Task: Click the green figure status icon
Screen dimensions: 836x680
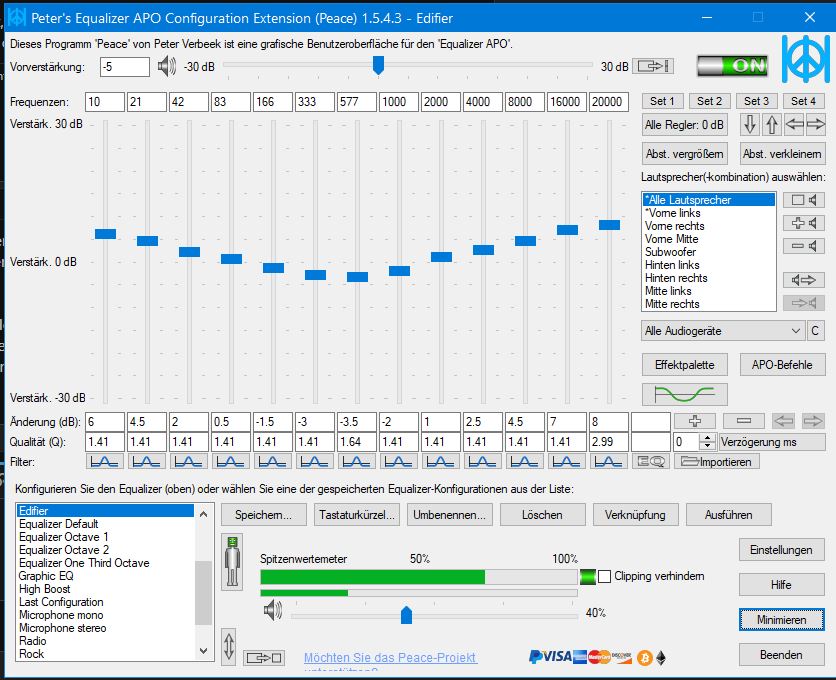Action: [232, 562]
